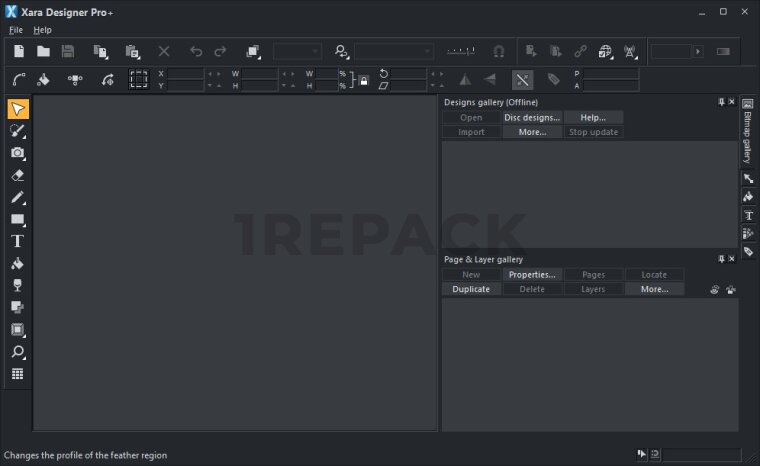Toggle the magnetic snap icon
760x466 pixels.
click(499, 51)
